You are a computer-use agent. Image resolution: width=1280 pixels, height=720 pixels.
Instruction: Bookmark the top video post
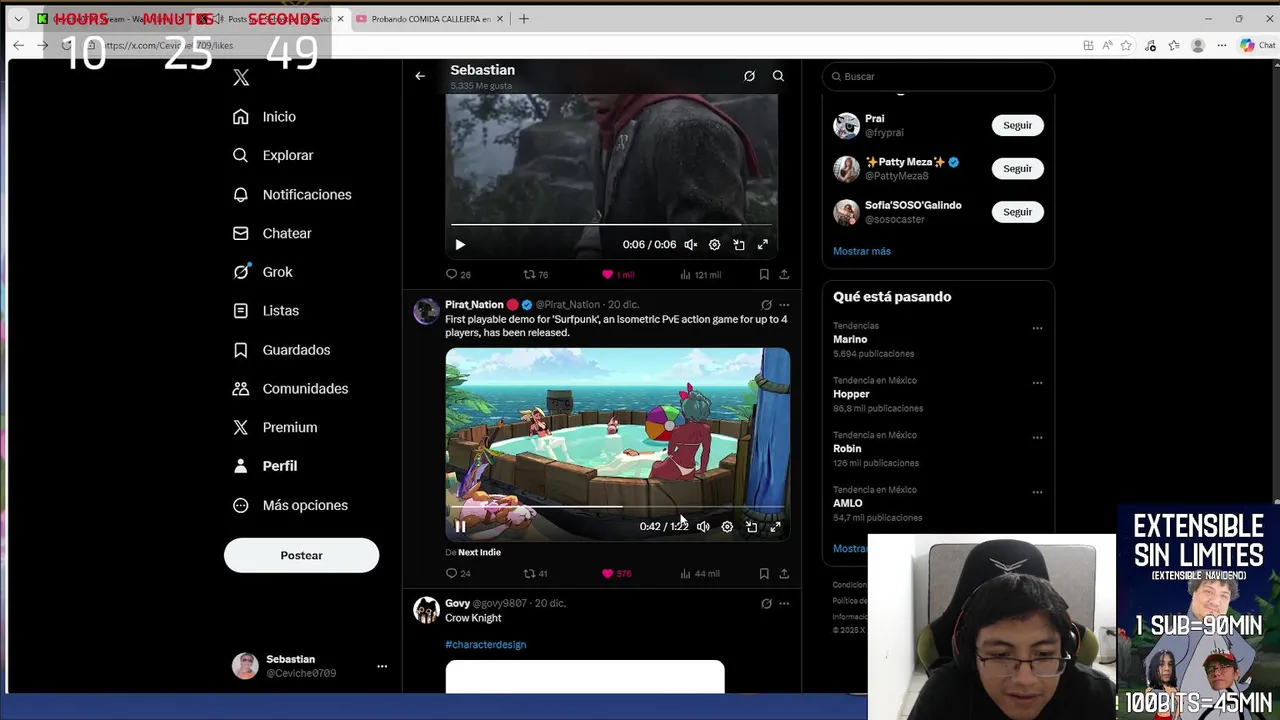pos(764,274)
